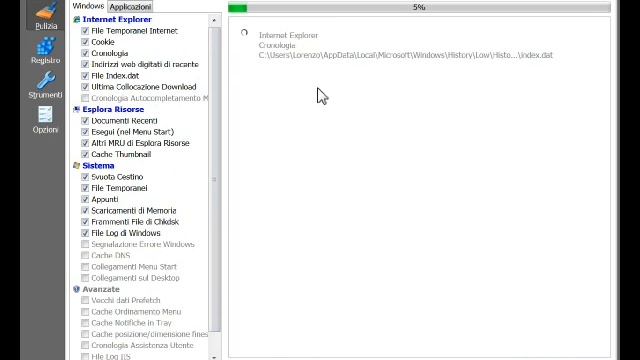Click the scroll down arrow of cleaner list
Viewport: 640px width, 360px height.
(214, 357)
